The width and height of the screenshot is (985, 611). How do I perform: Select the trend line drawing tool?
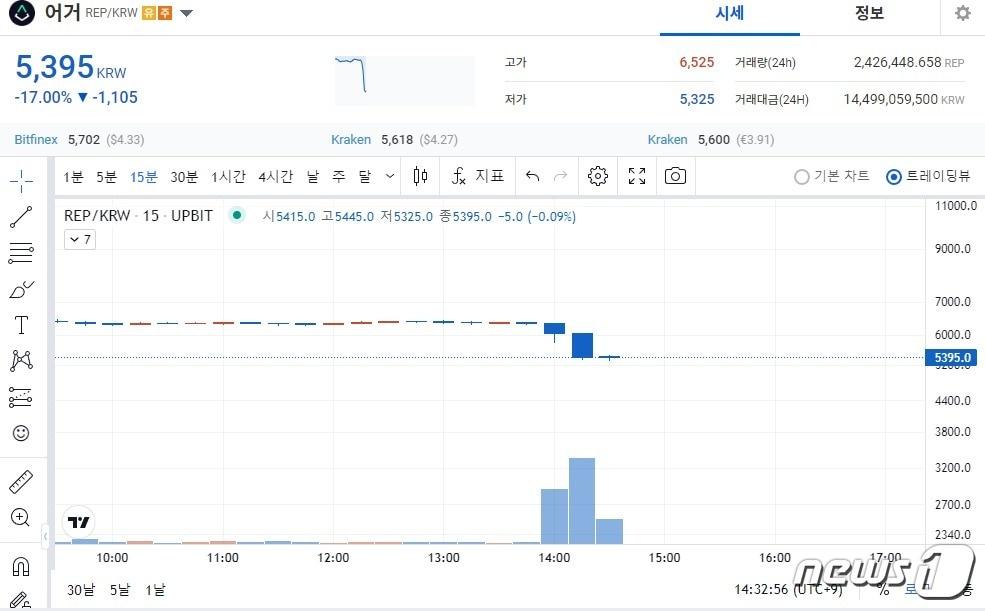21,216
